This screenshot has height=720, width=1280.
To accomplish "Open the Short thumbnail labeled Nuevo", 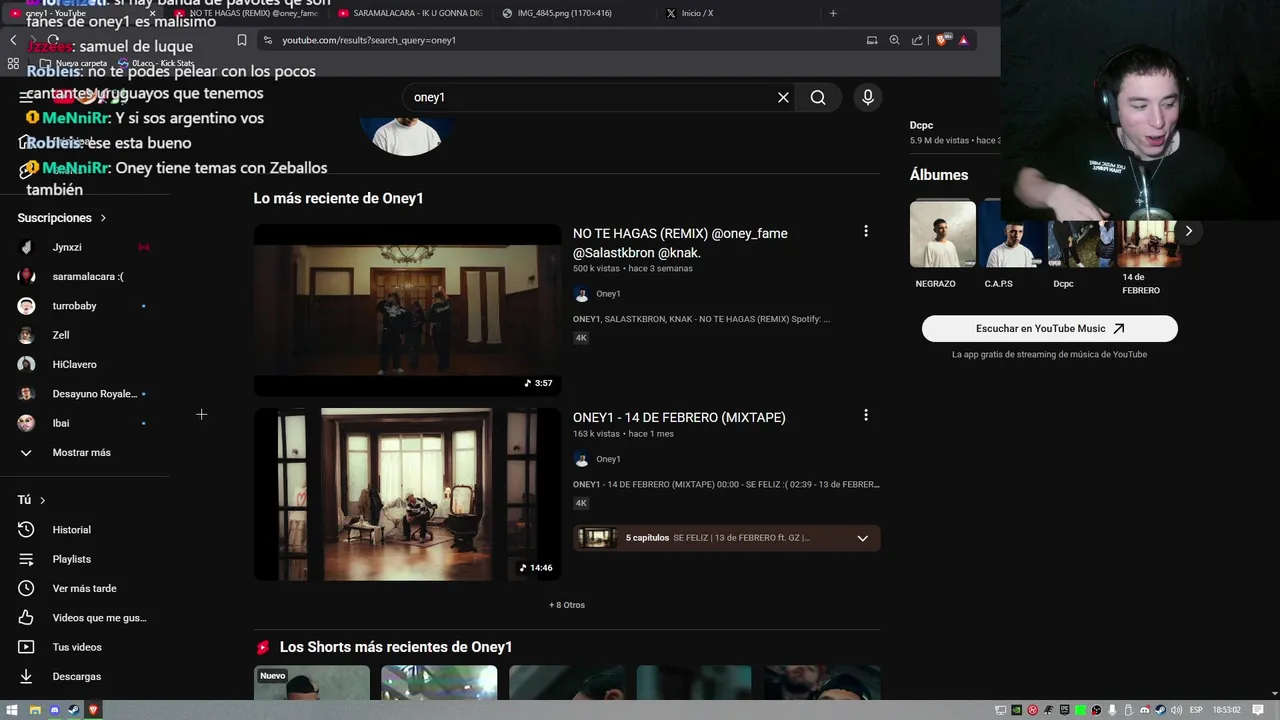I will pyautogui.click(x=311, y=683).
